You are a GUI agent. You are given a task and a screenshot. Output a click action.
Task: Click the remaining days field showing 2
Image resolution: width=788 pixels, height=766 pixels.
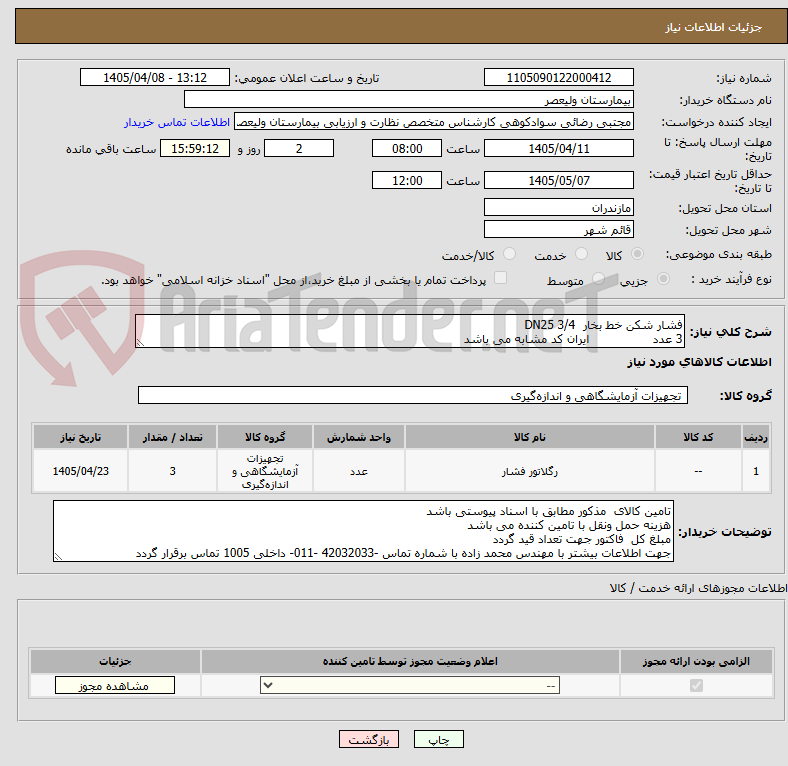[x=299, y=149]
